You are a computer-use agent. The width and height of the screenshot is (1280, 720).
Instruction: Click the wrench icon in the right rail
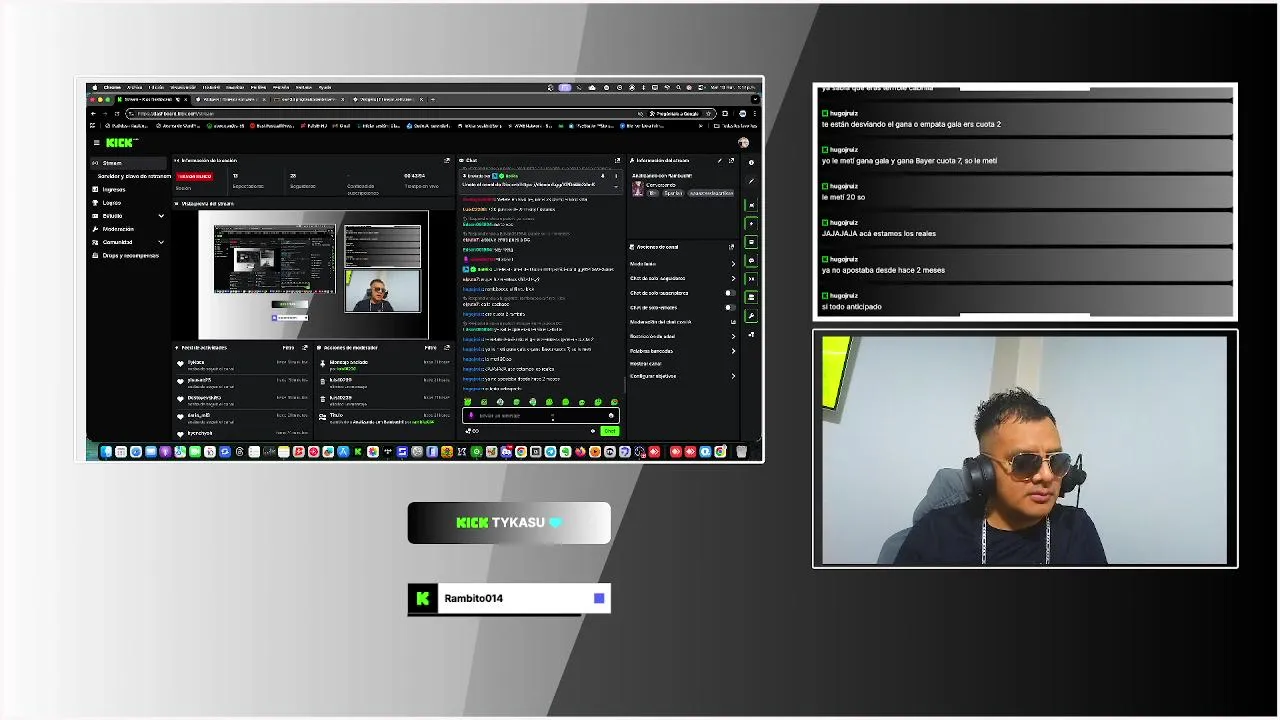click(751, 316)
